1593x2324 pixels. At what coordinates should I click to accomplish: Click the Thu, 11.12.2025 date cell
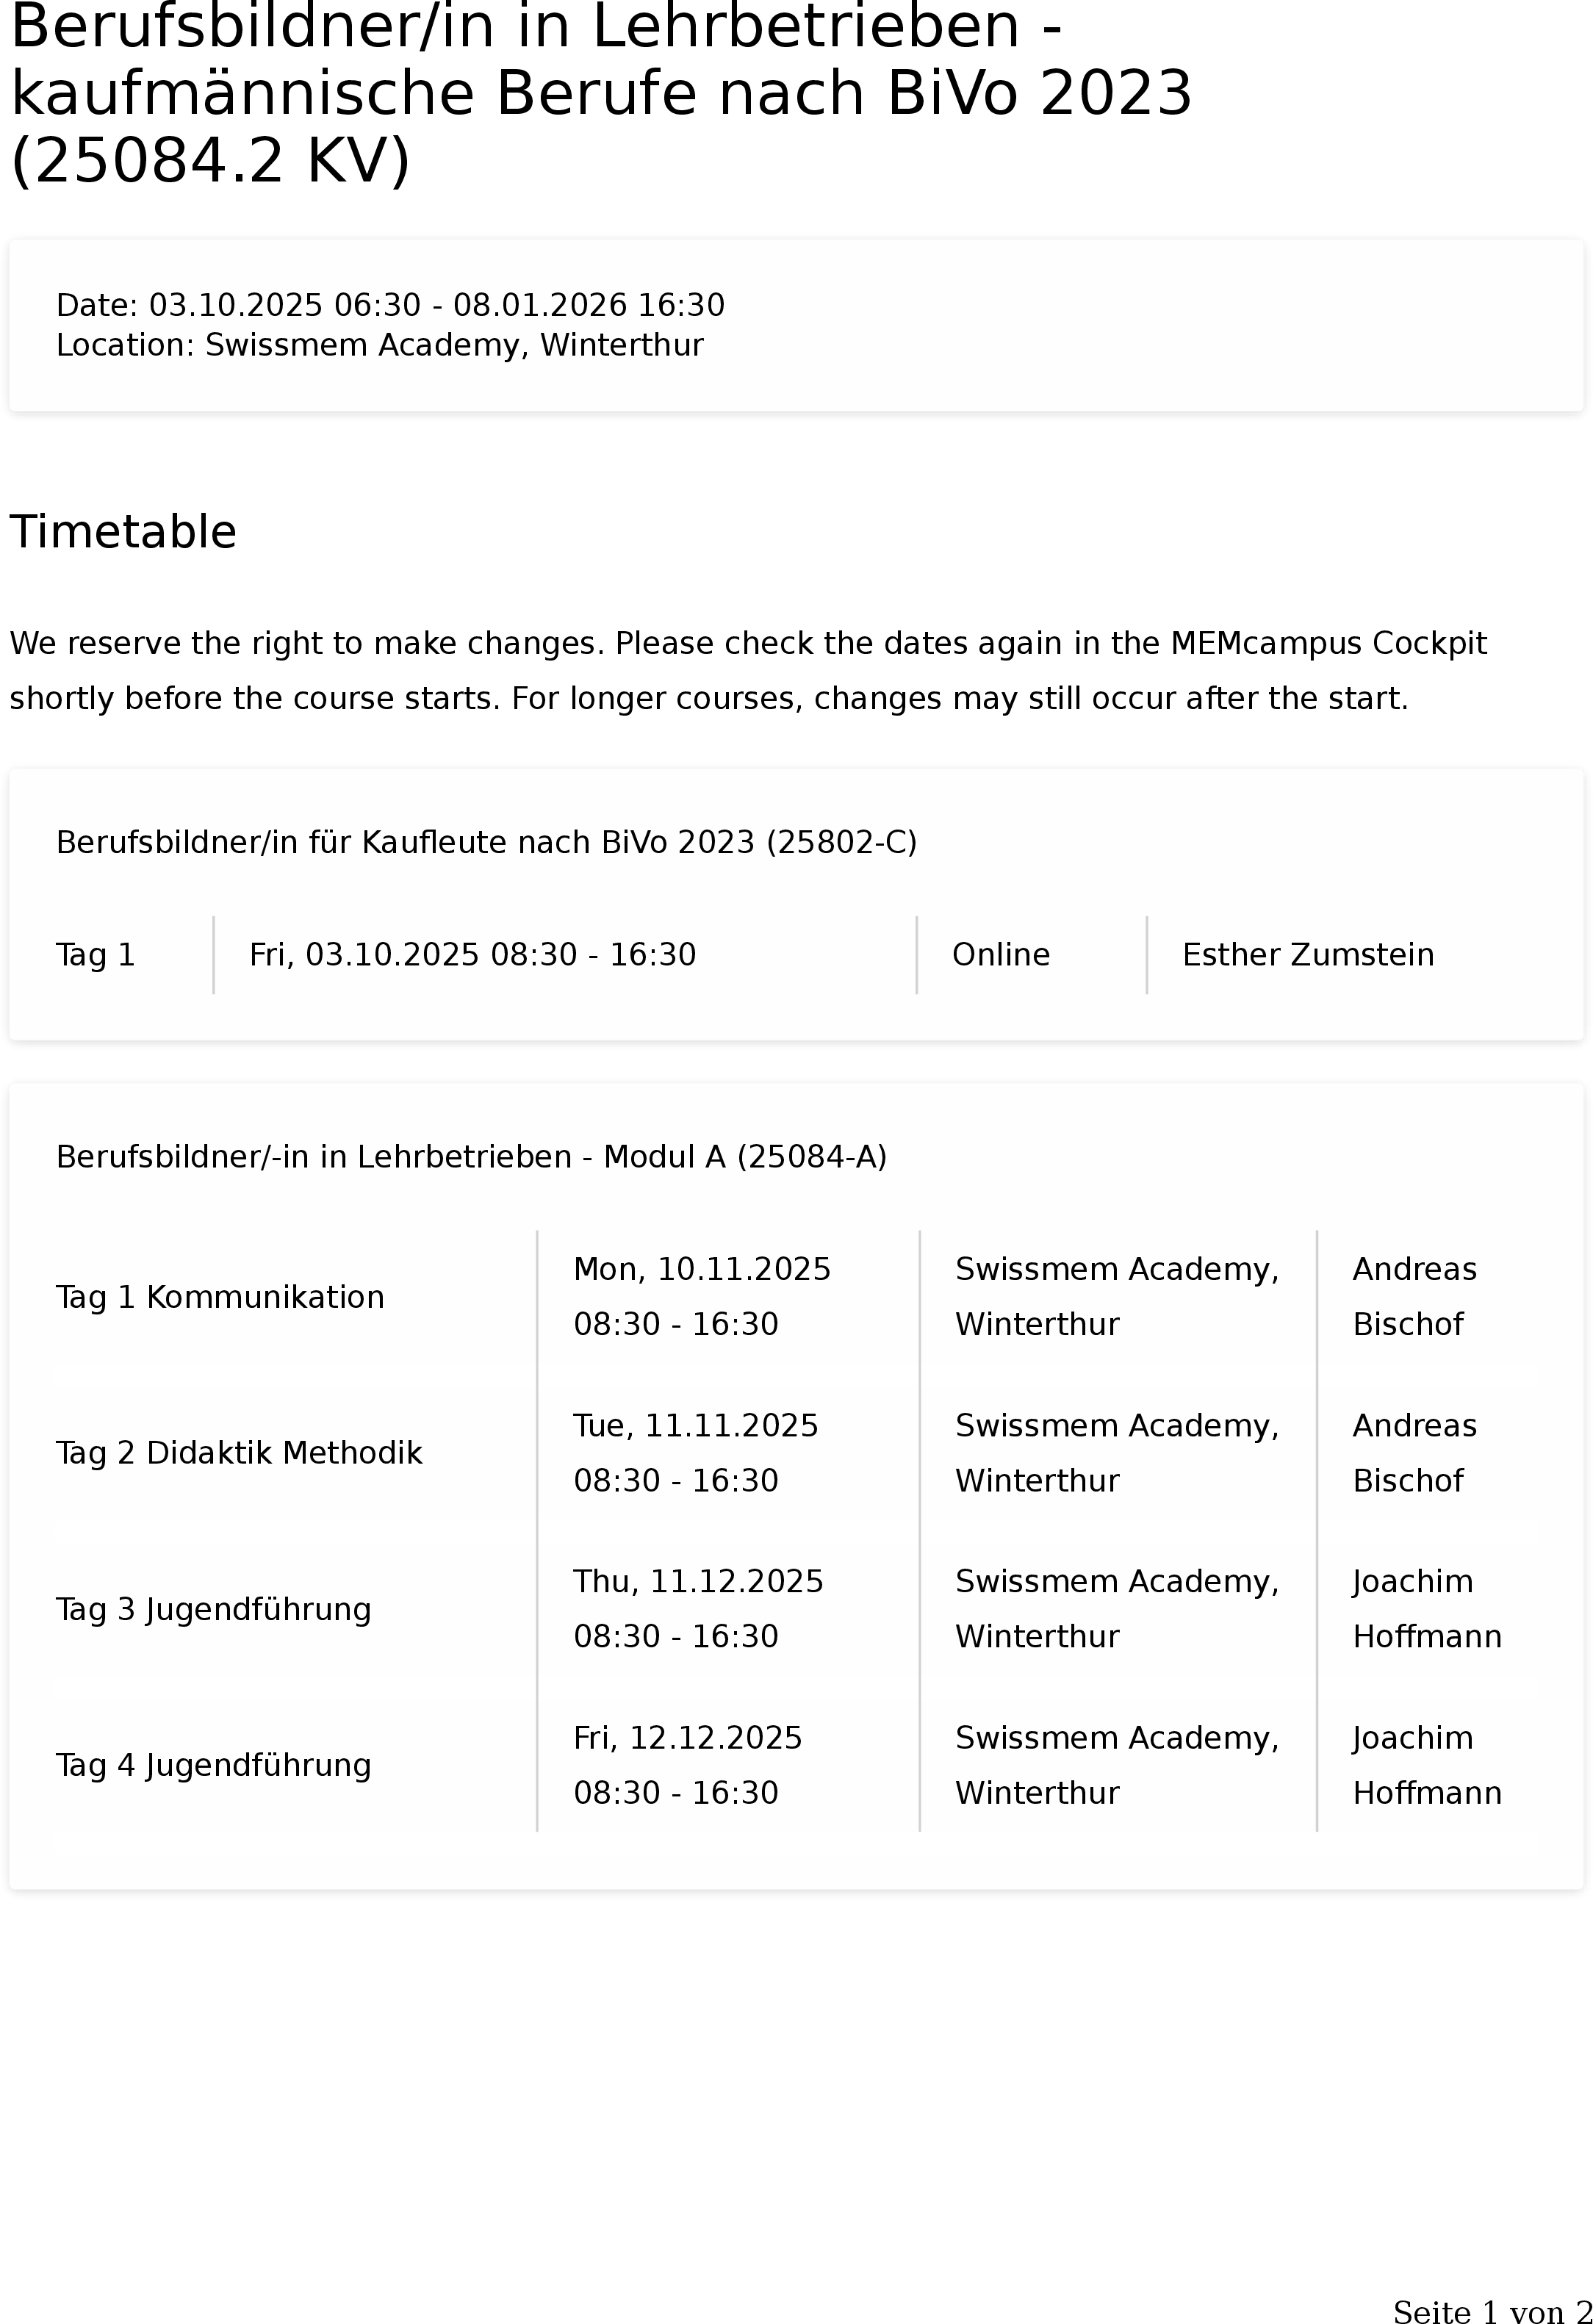[x=698, y=1609]
